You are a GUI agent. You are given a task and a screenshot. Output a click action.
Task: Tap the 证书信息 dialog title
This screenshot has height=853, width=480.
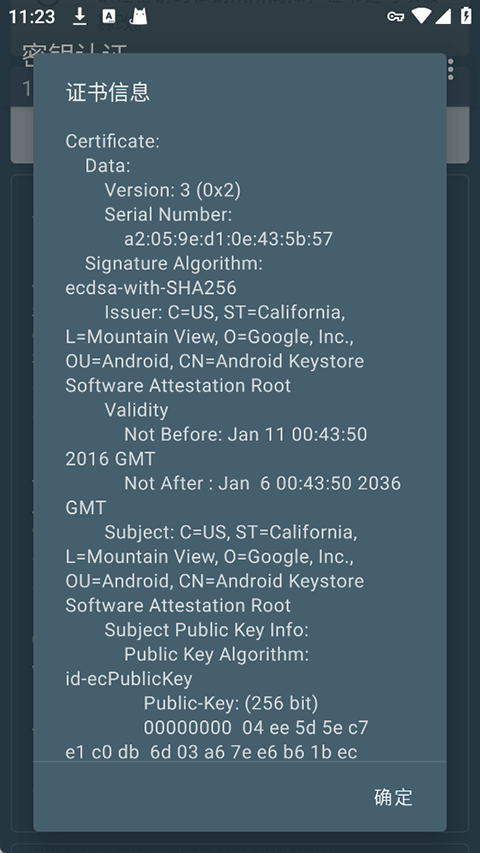pos(108,92)
